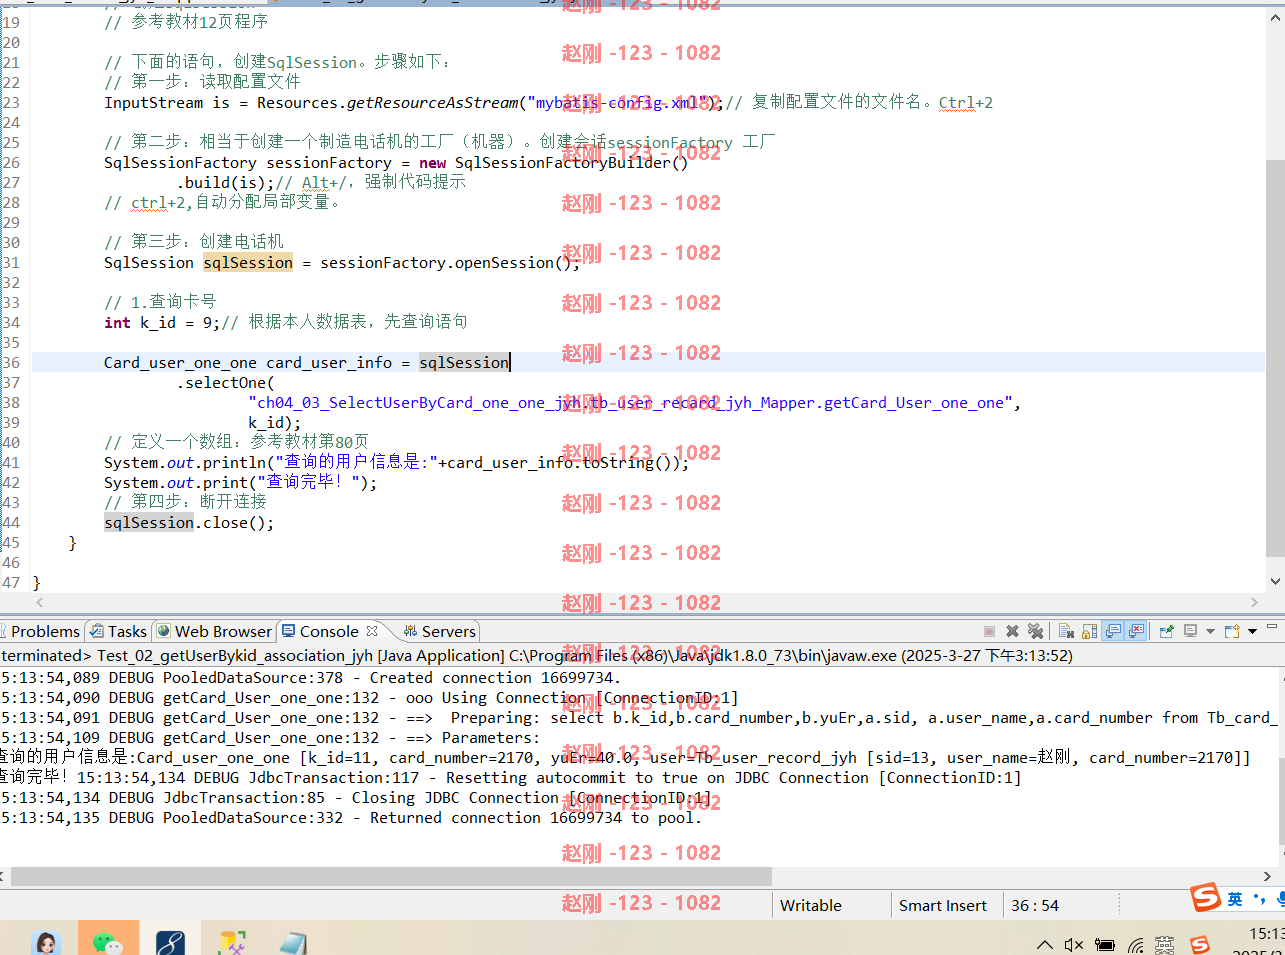Open the Web Browser tab
The width and height of the screenshot is (1285, 955).
pos(214,631)
